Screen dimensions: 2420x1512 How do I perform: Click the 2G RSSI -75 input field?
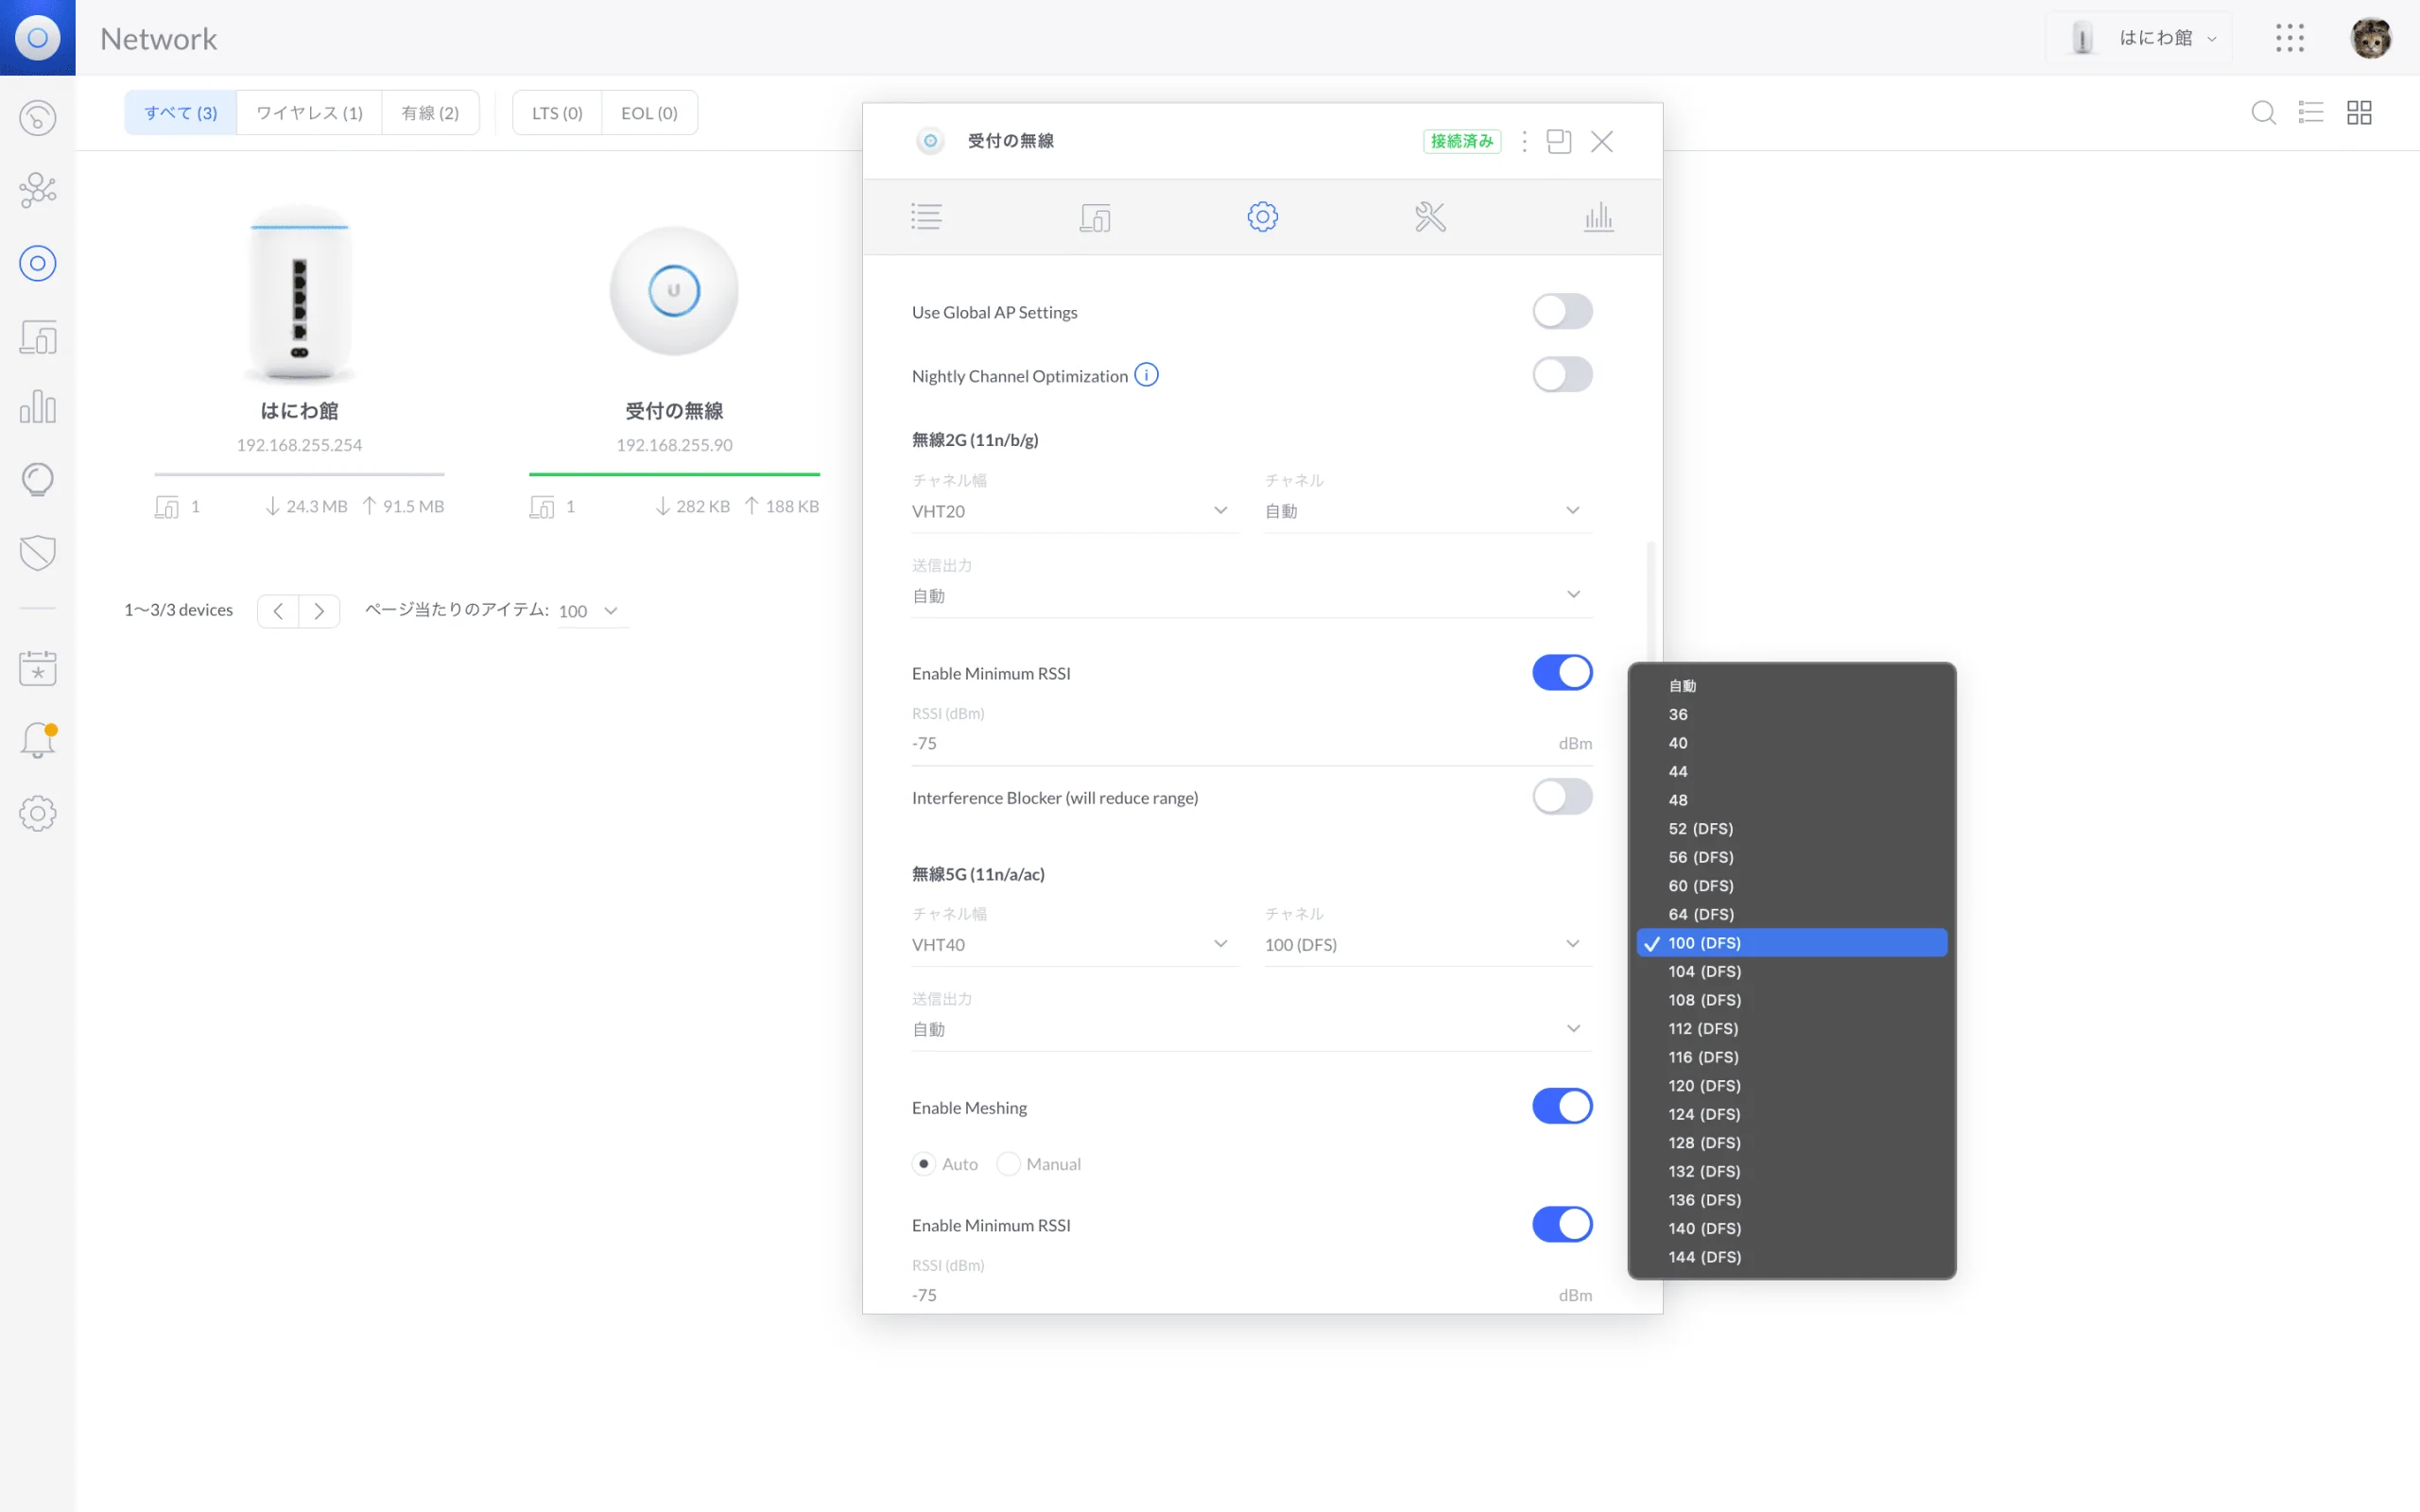(x=1251, y=743)
